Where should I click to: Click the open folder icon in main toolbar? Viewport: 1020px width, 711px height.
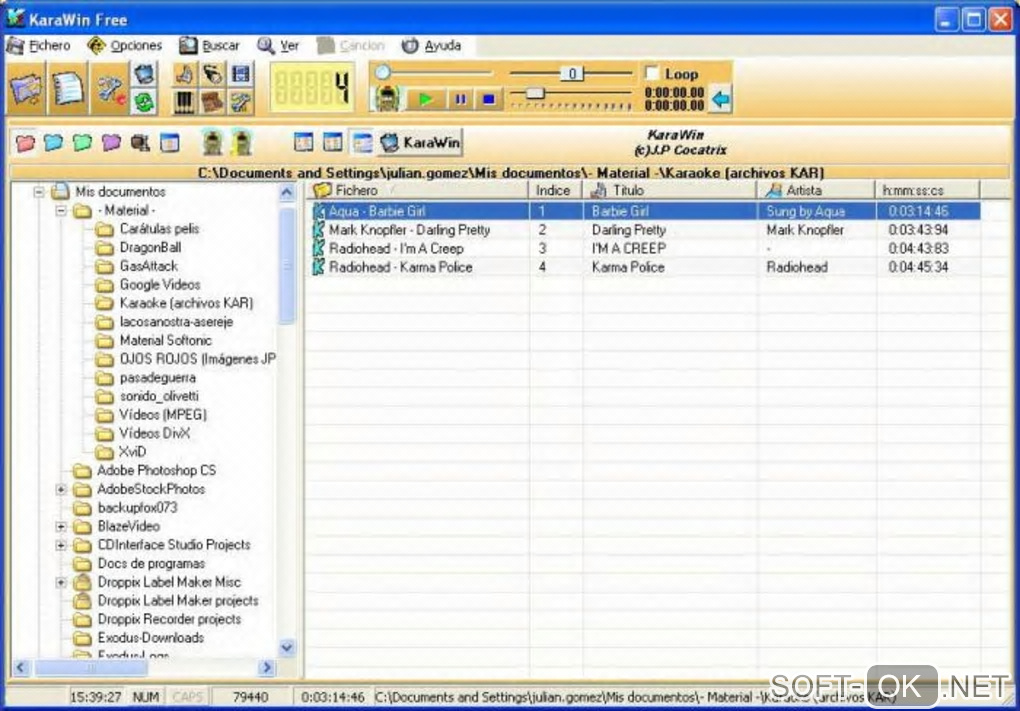point(26,88)
